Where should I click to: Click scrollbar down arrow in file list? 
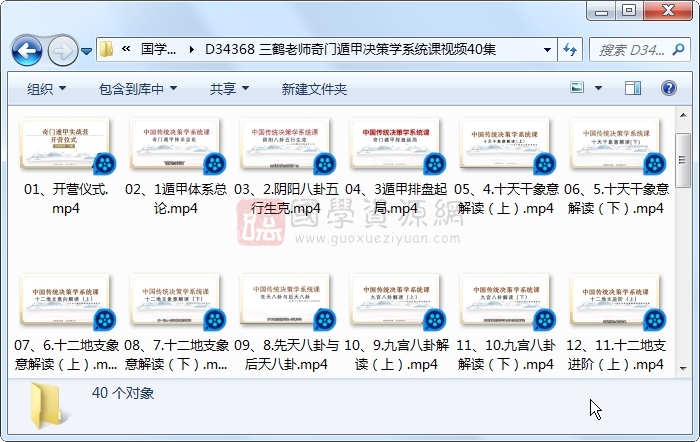coord(683,368)
